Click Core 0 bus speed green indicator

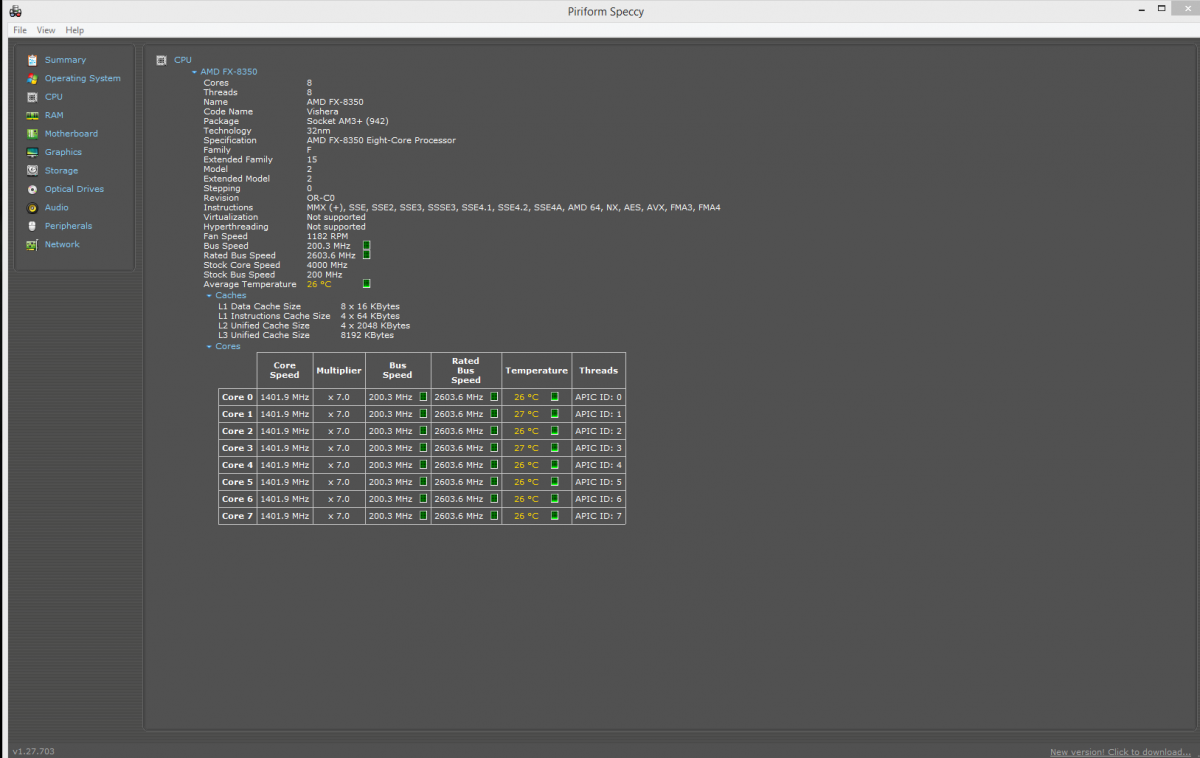coord(423,397)
